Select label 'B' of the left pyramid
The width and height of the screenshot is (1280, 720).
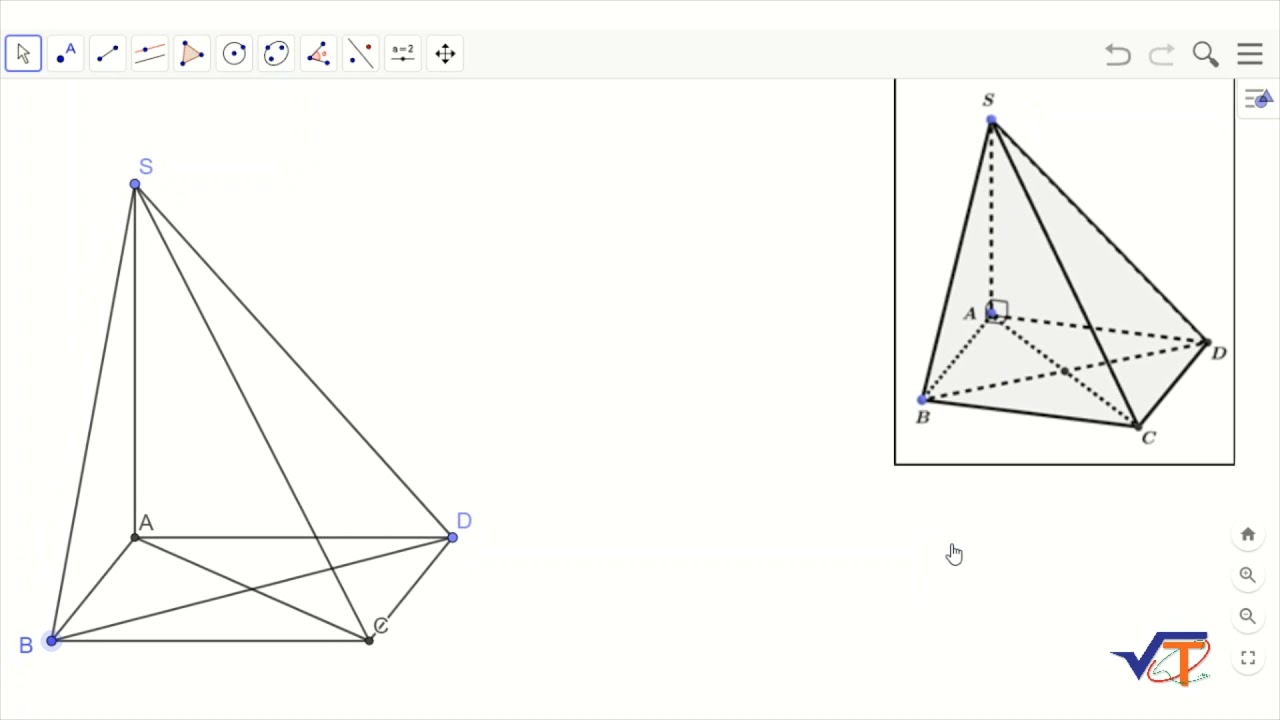[26, 646]
